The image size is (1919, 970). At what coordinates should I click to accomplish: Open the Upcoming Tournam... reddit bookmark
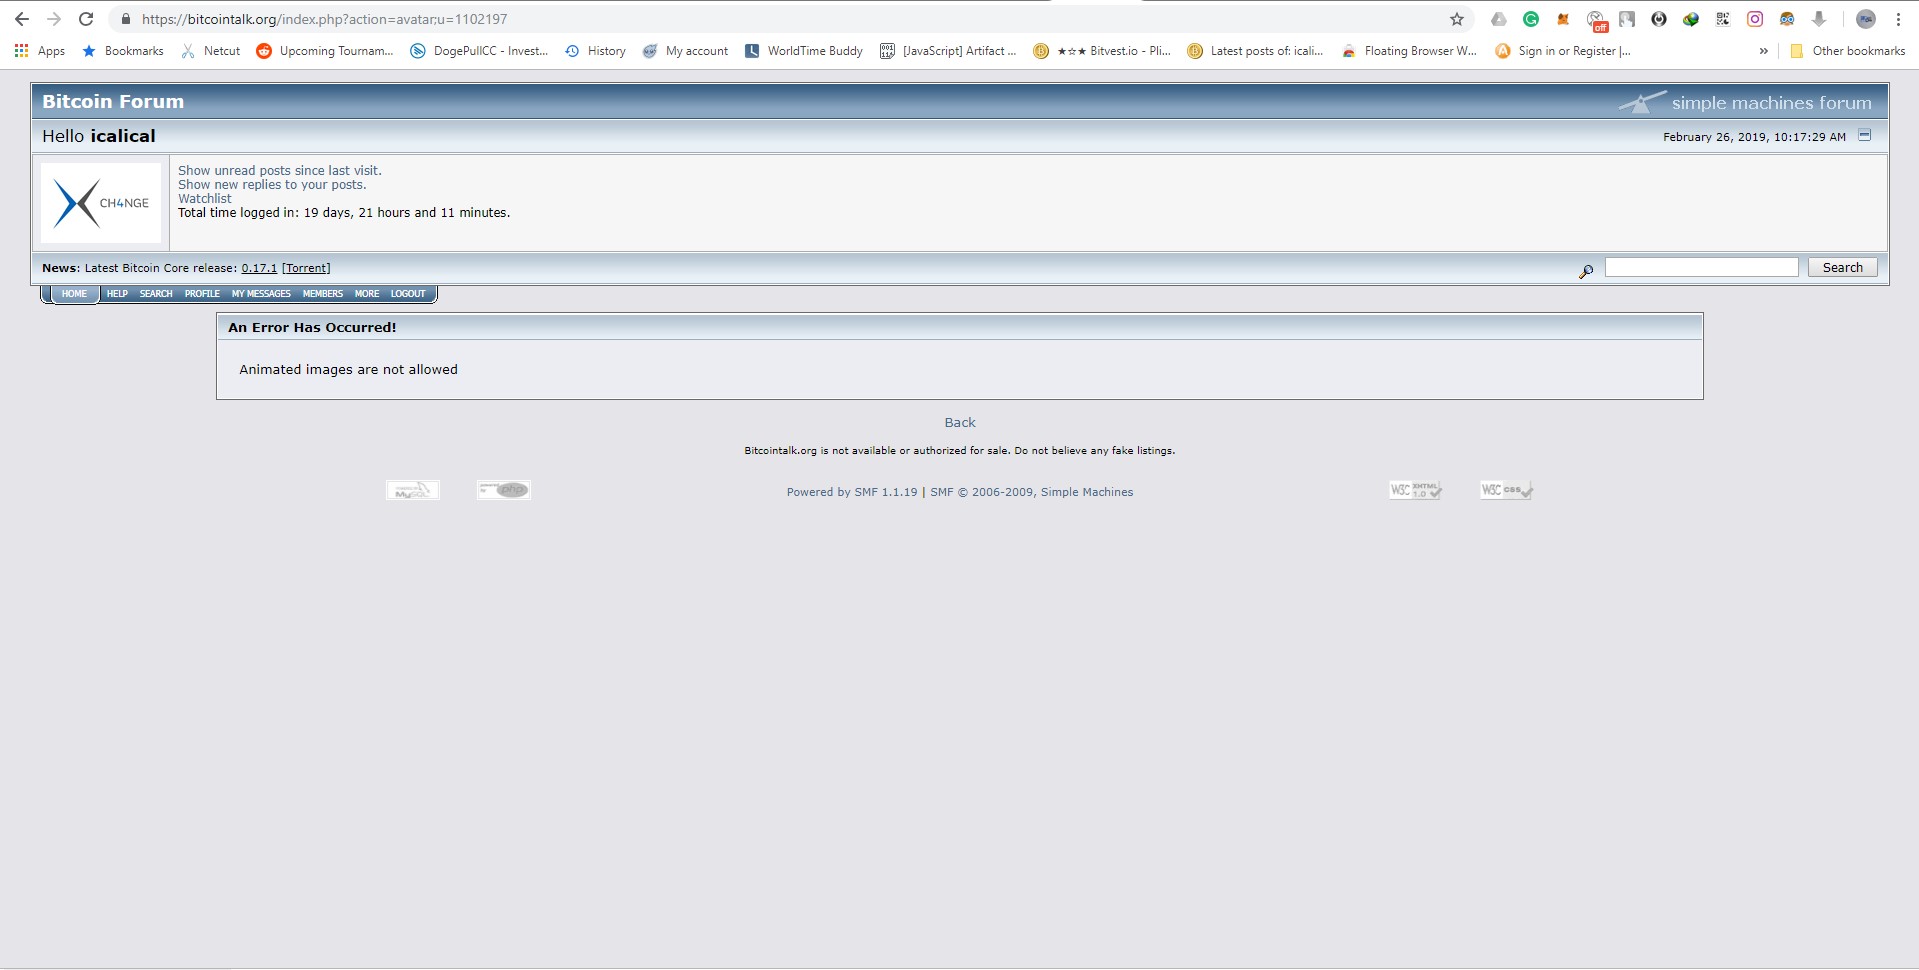tap(325, 51)
